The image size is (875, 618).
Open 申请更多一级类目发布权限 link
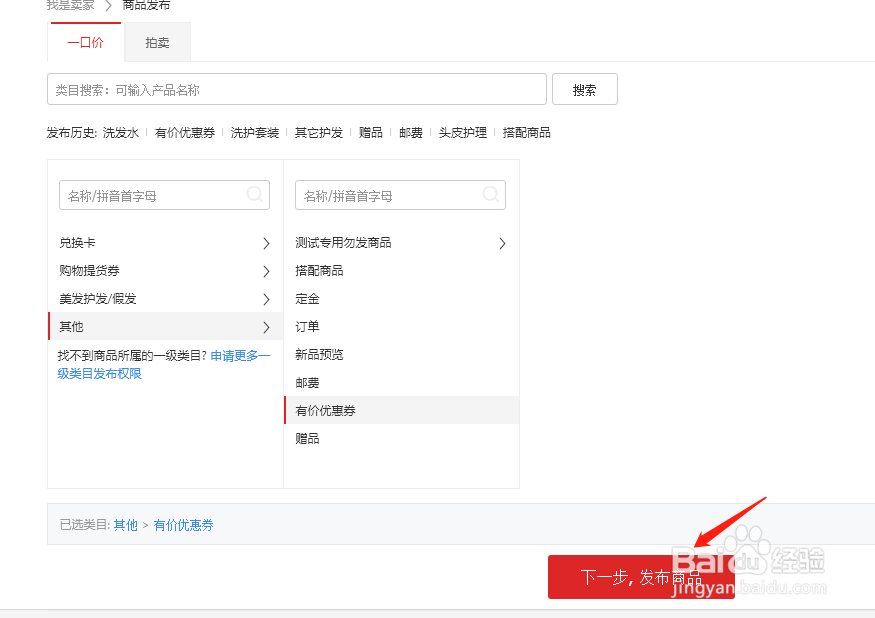click(164, 365)
